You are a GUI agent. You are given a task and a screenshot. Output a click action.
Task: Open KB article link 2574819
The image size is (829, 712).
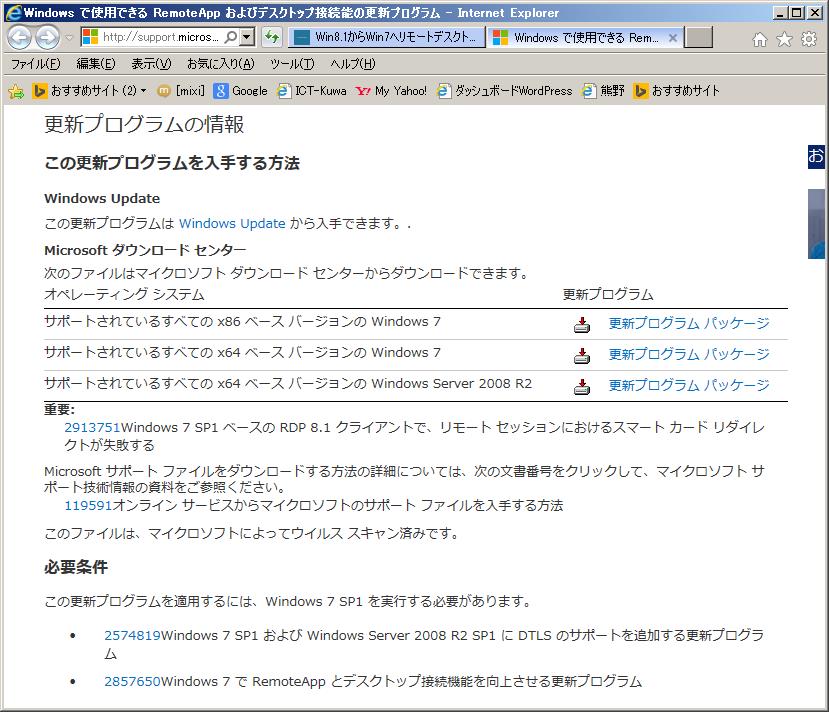pyautogui.click(x=132, y=636)
